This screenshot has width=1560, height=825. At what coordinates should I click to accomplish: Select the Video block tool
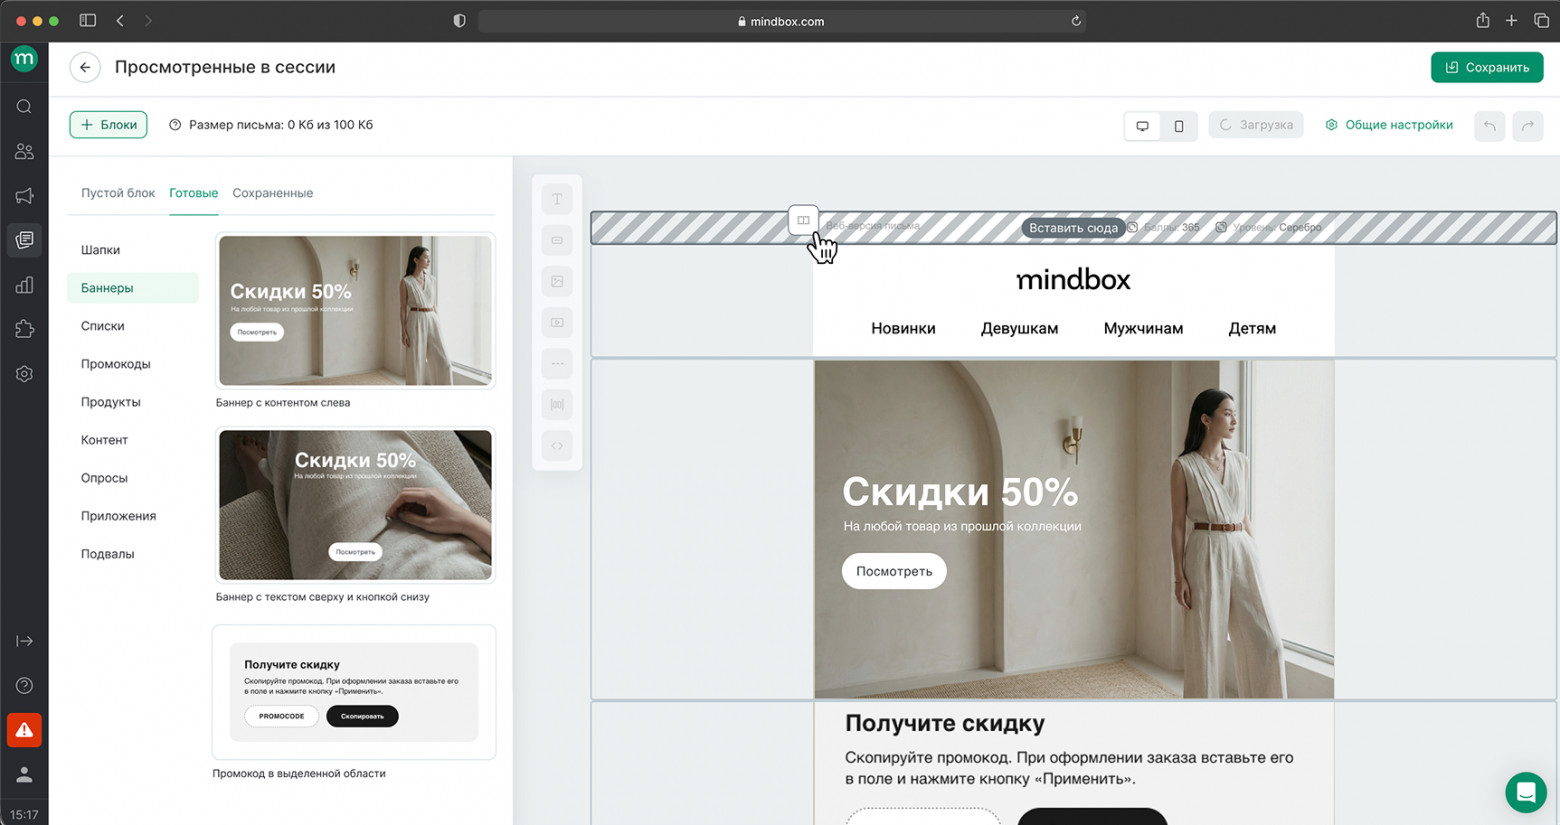click(x=557, y=322)
